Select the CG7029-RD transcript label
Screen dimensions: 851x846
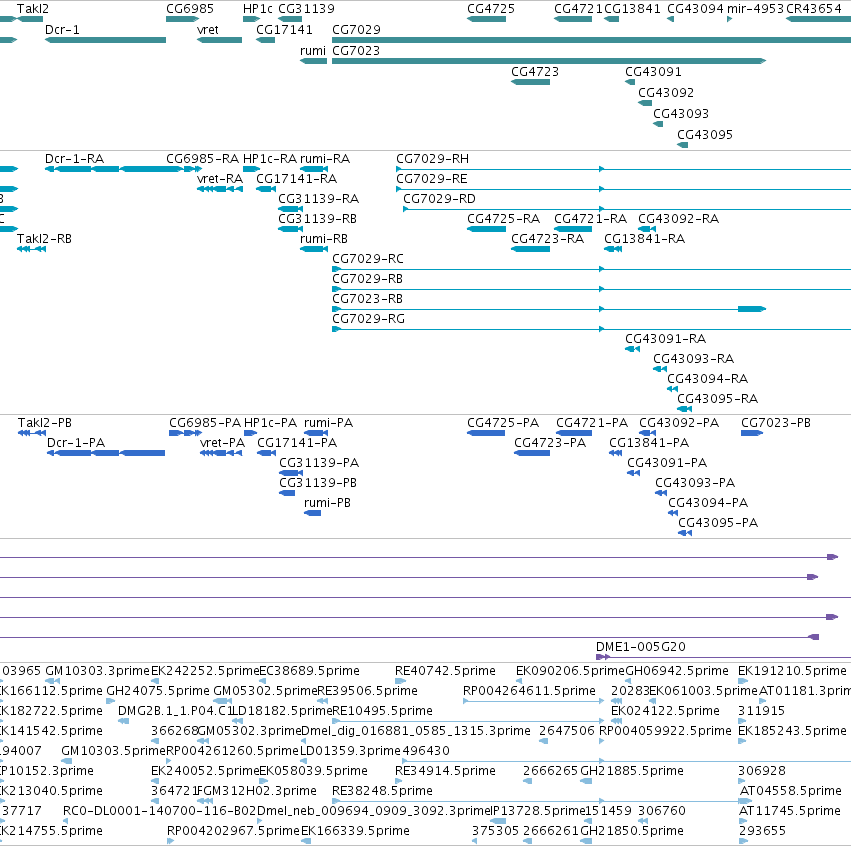pyautogui.click(x=440, y=199)
